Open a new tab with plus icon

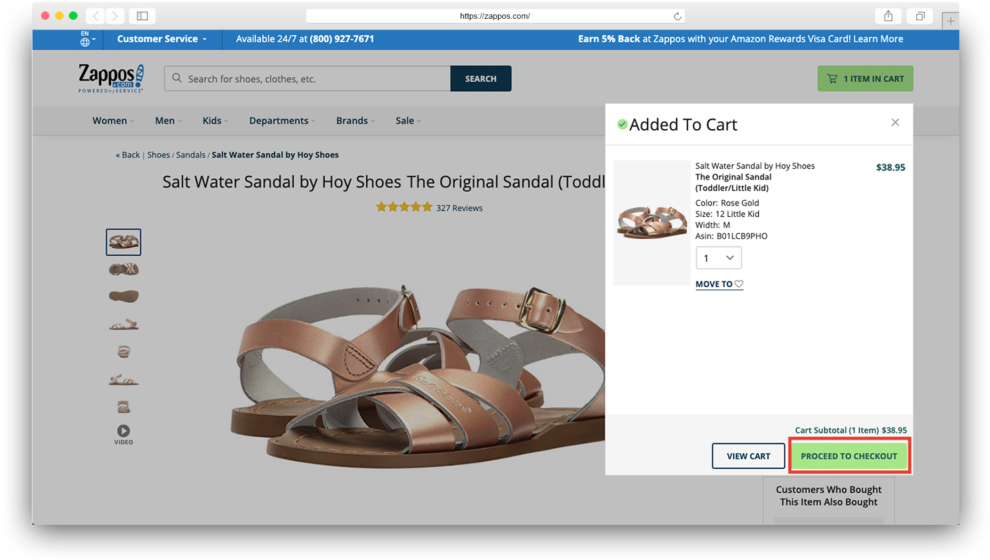click(950, 21)
